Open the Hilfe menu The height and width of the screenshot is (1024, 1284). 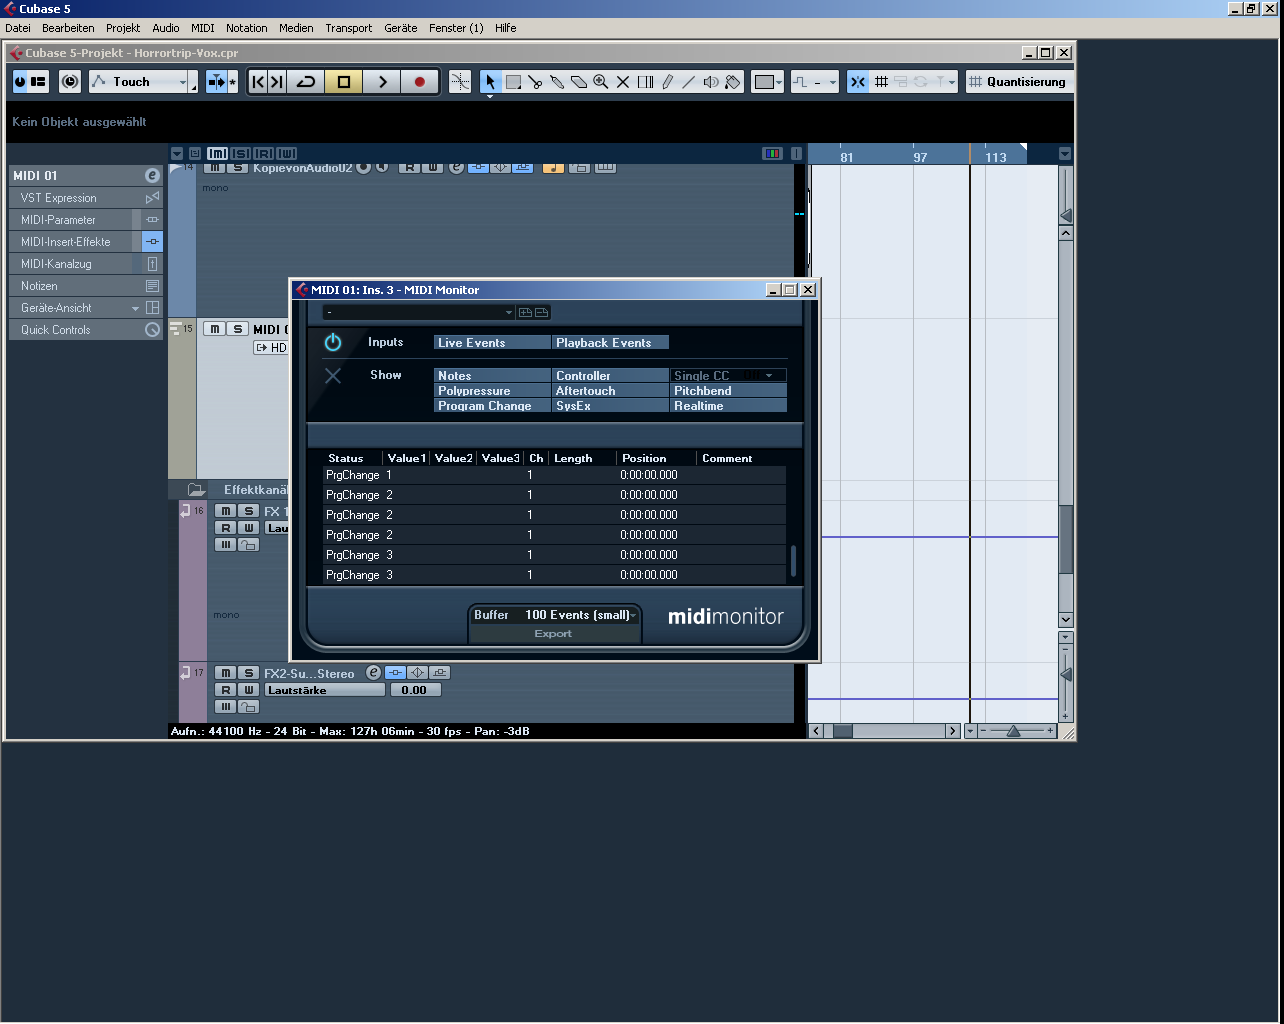tap(506, 28)
